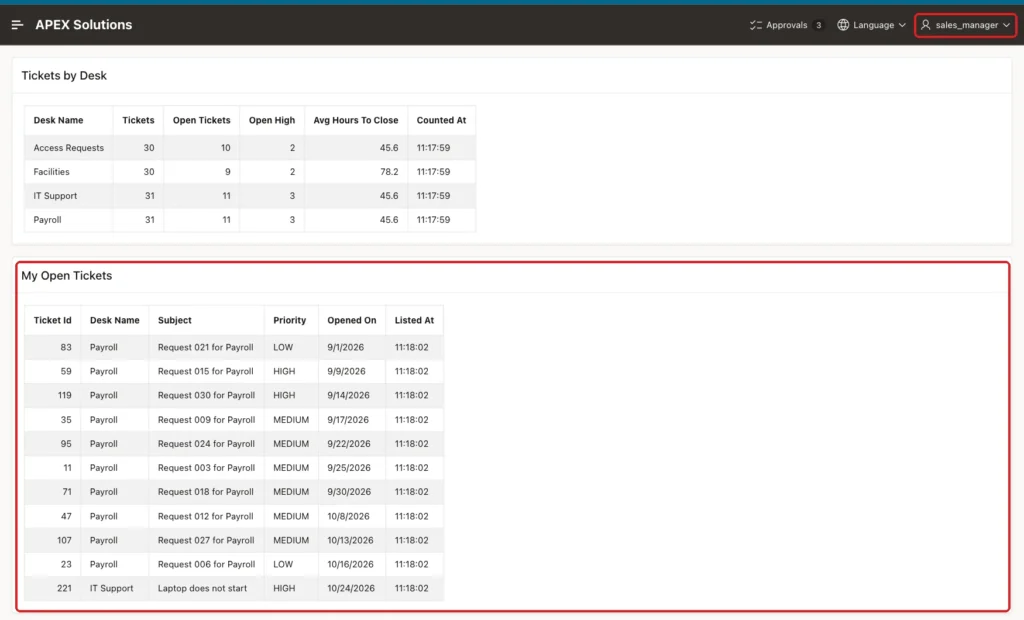
Task: Click the Approvals checklist icon
Action: pyautogui.click(x=756, y=25)
